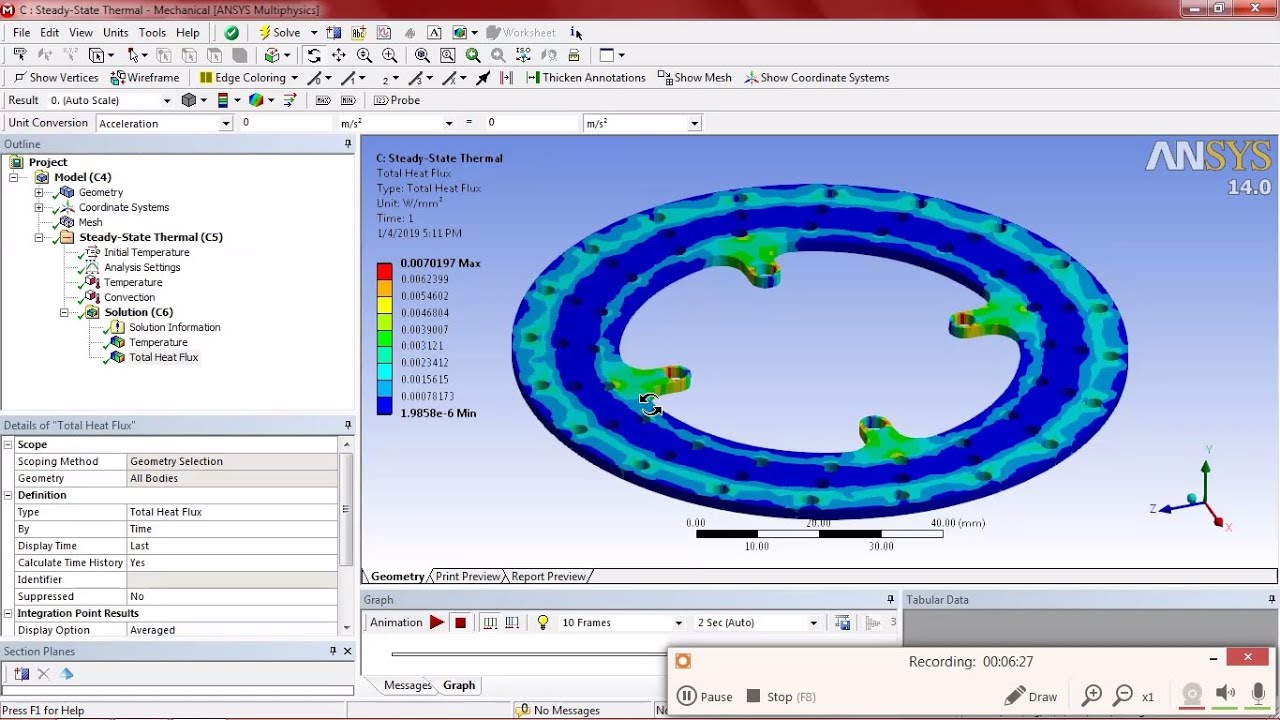The height and width of the screenshot is (720, 1280).
Task: Expand the Coordinate Systems tree node
Action: point(39,207)
